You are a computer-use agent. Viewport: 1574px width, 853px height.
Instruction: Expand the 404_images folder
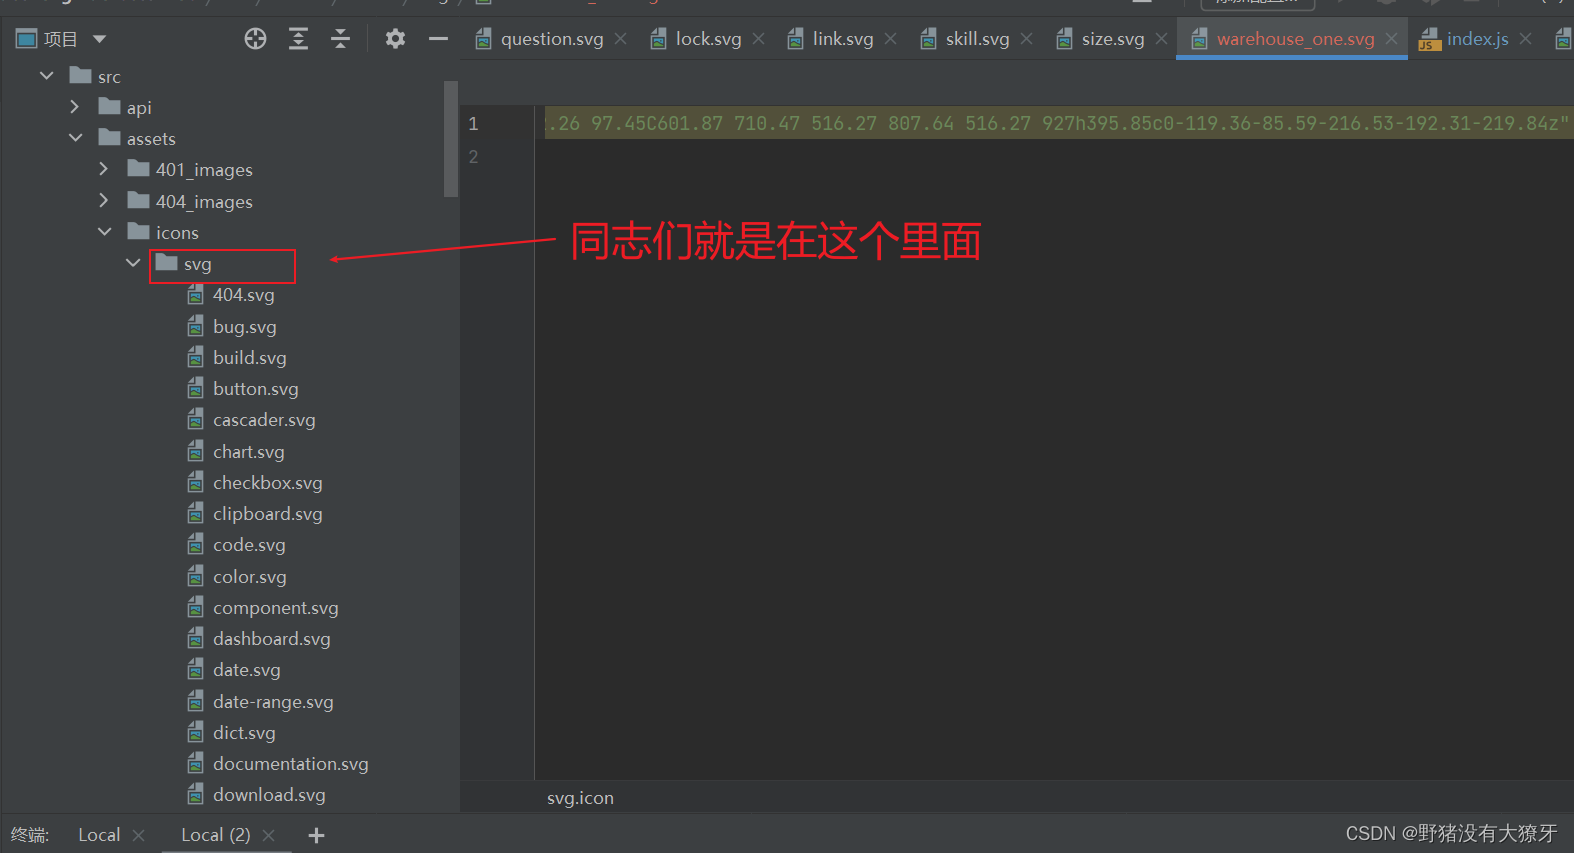103,200
